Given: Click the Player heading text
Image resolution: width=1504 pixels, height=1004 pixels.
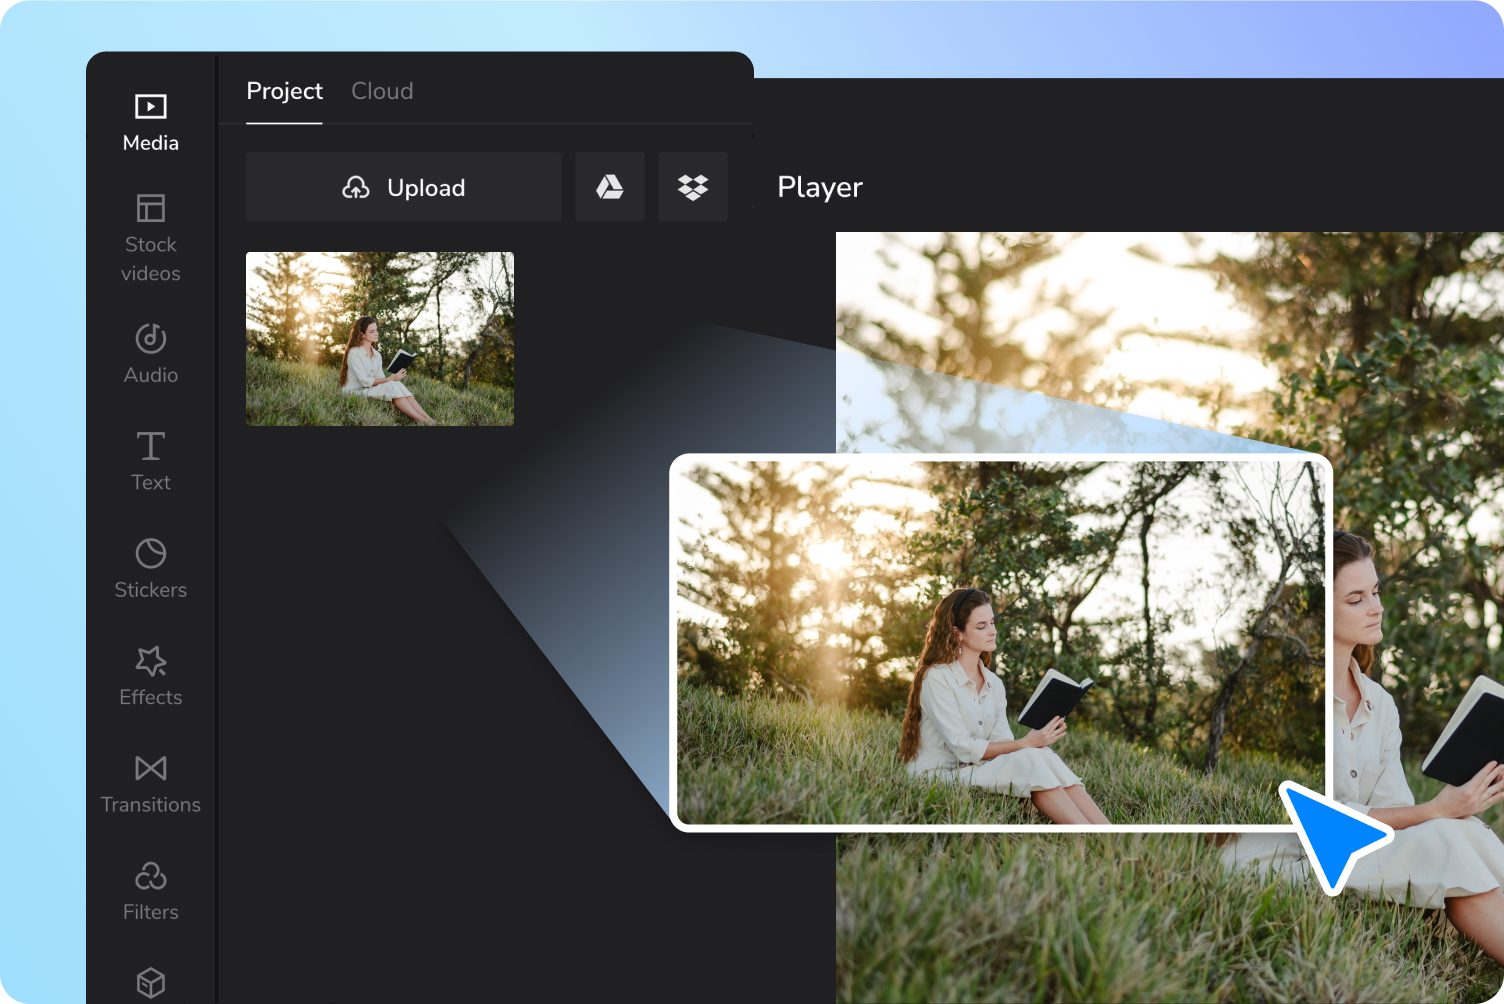Looking at the screenshot, I should 820,187.
